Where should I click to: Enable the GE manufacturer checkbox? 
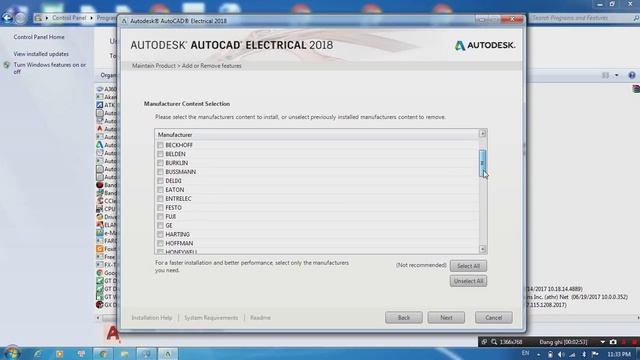(x=160, y=225)
